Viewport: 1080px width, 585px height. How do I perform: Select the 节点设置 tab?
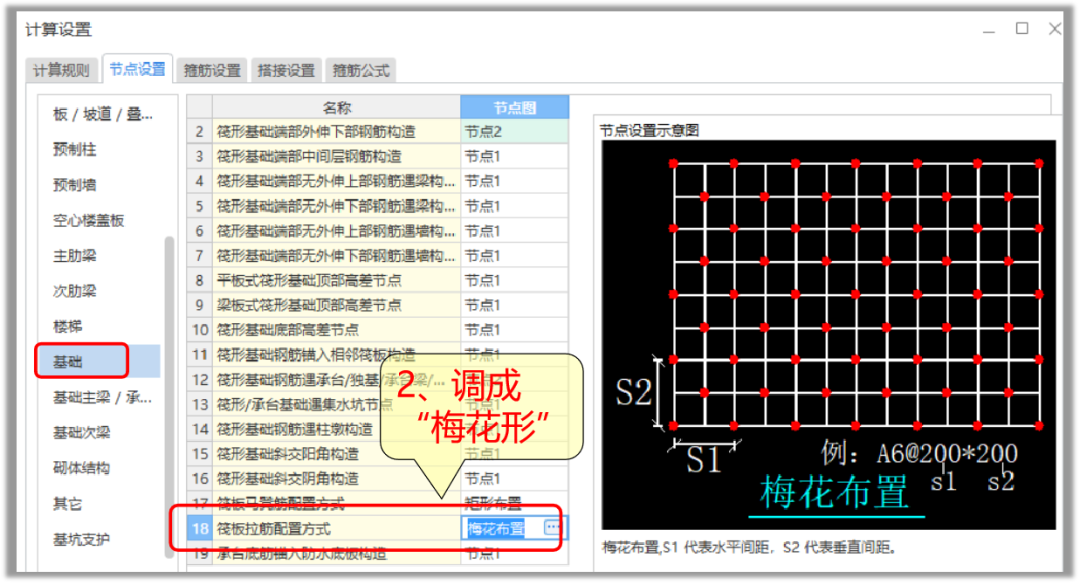click(137, 69)
